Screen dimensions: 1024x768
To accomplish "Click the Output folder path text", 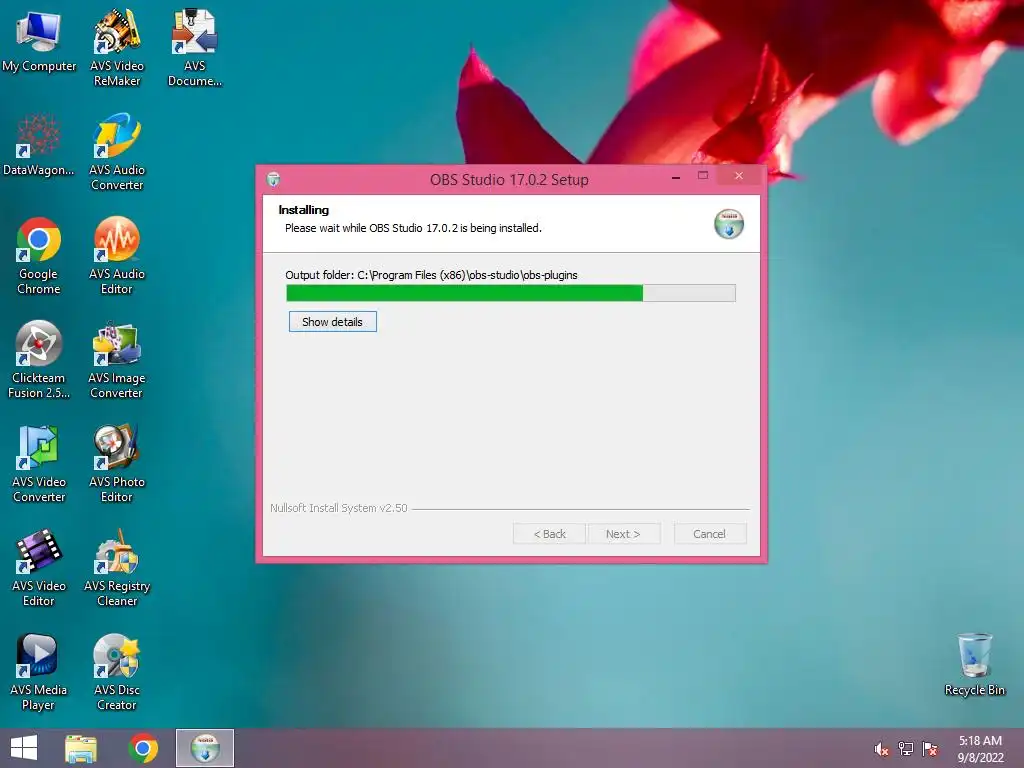I will pos(431,275).
